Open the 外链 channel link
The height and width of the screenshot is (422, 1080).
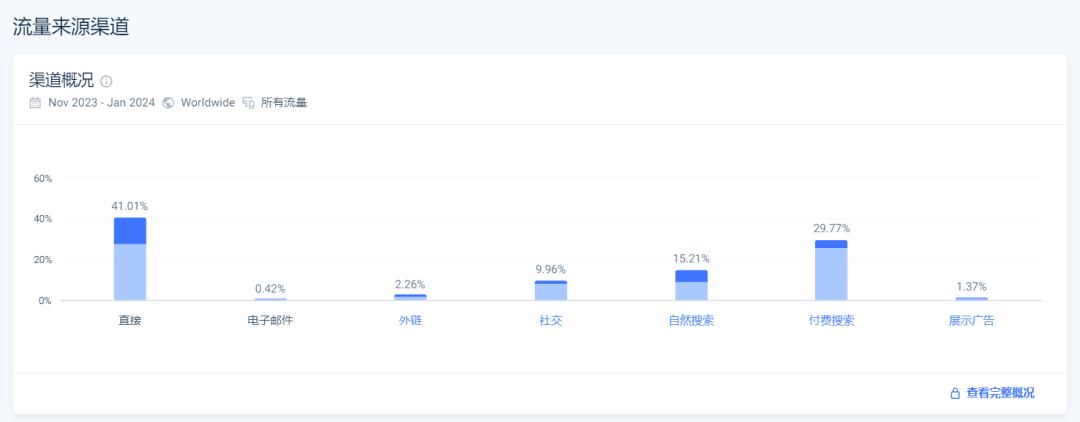411,321
